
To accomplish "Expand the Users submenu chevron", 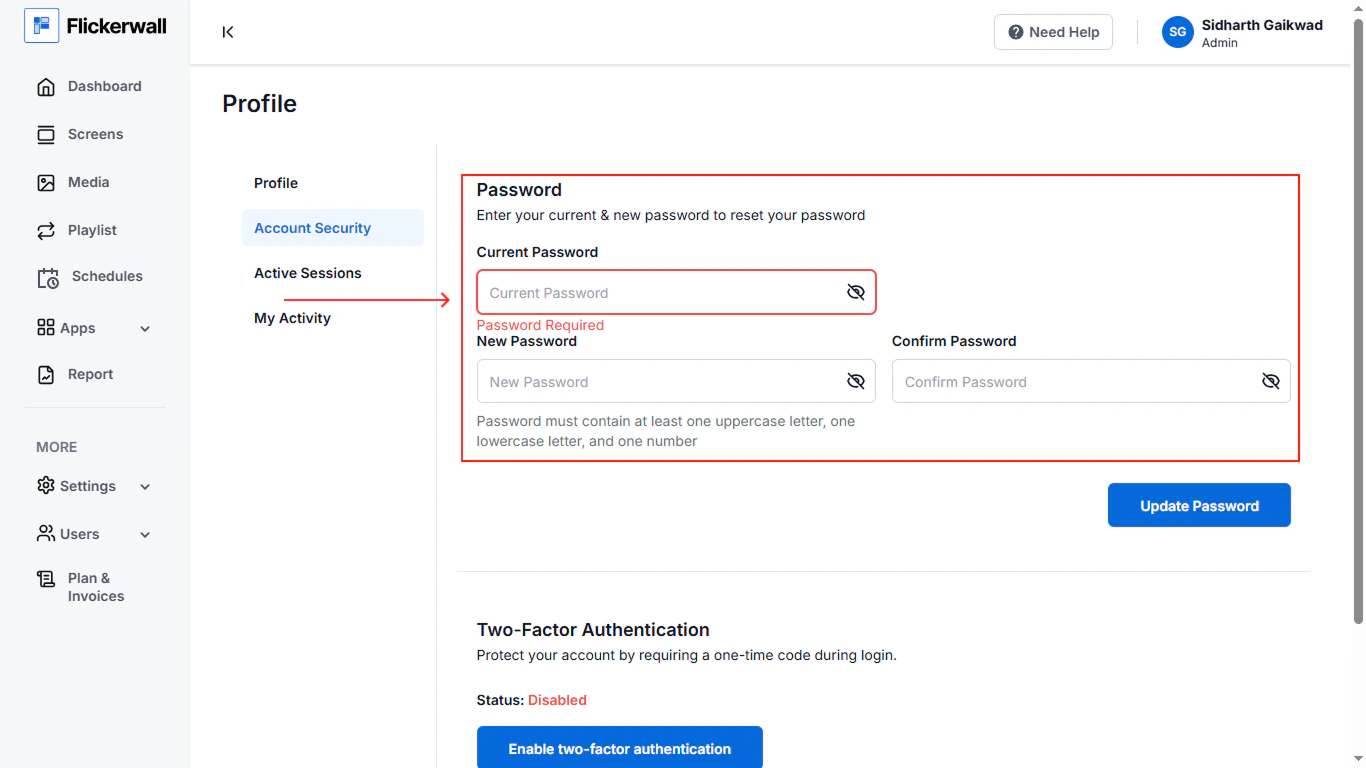I will [x=145, y=535].
